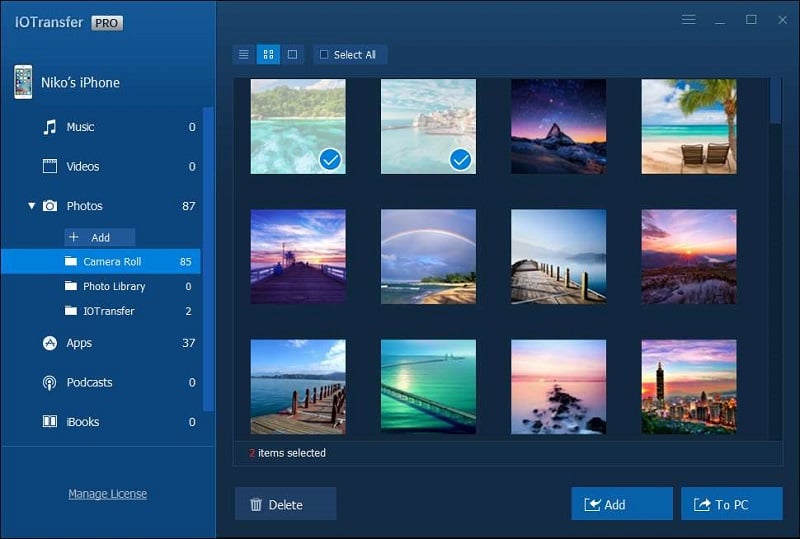Tick the Select All checkbox
Image resolution: width=800 pixels, height=539 pixels.
coord(324,55)
